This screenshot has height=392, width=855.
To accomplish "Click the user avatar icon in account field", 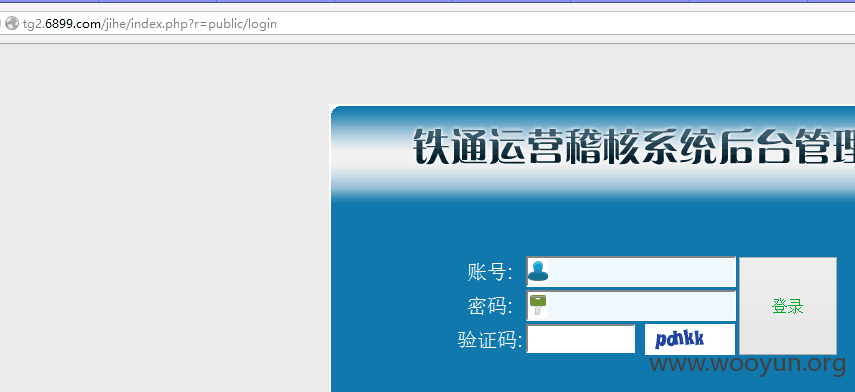I will point(538,271).
